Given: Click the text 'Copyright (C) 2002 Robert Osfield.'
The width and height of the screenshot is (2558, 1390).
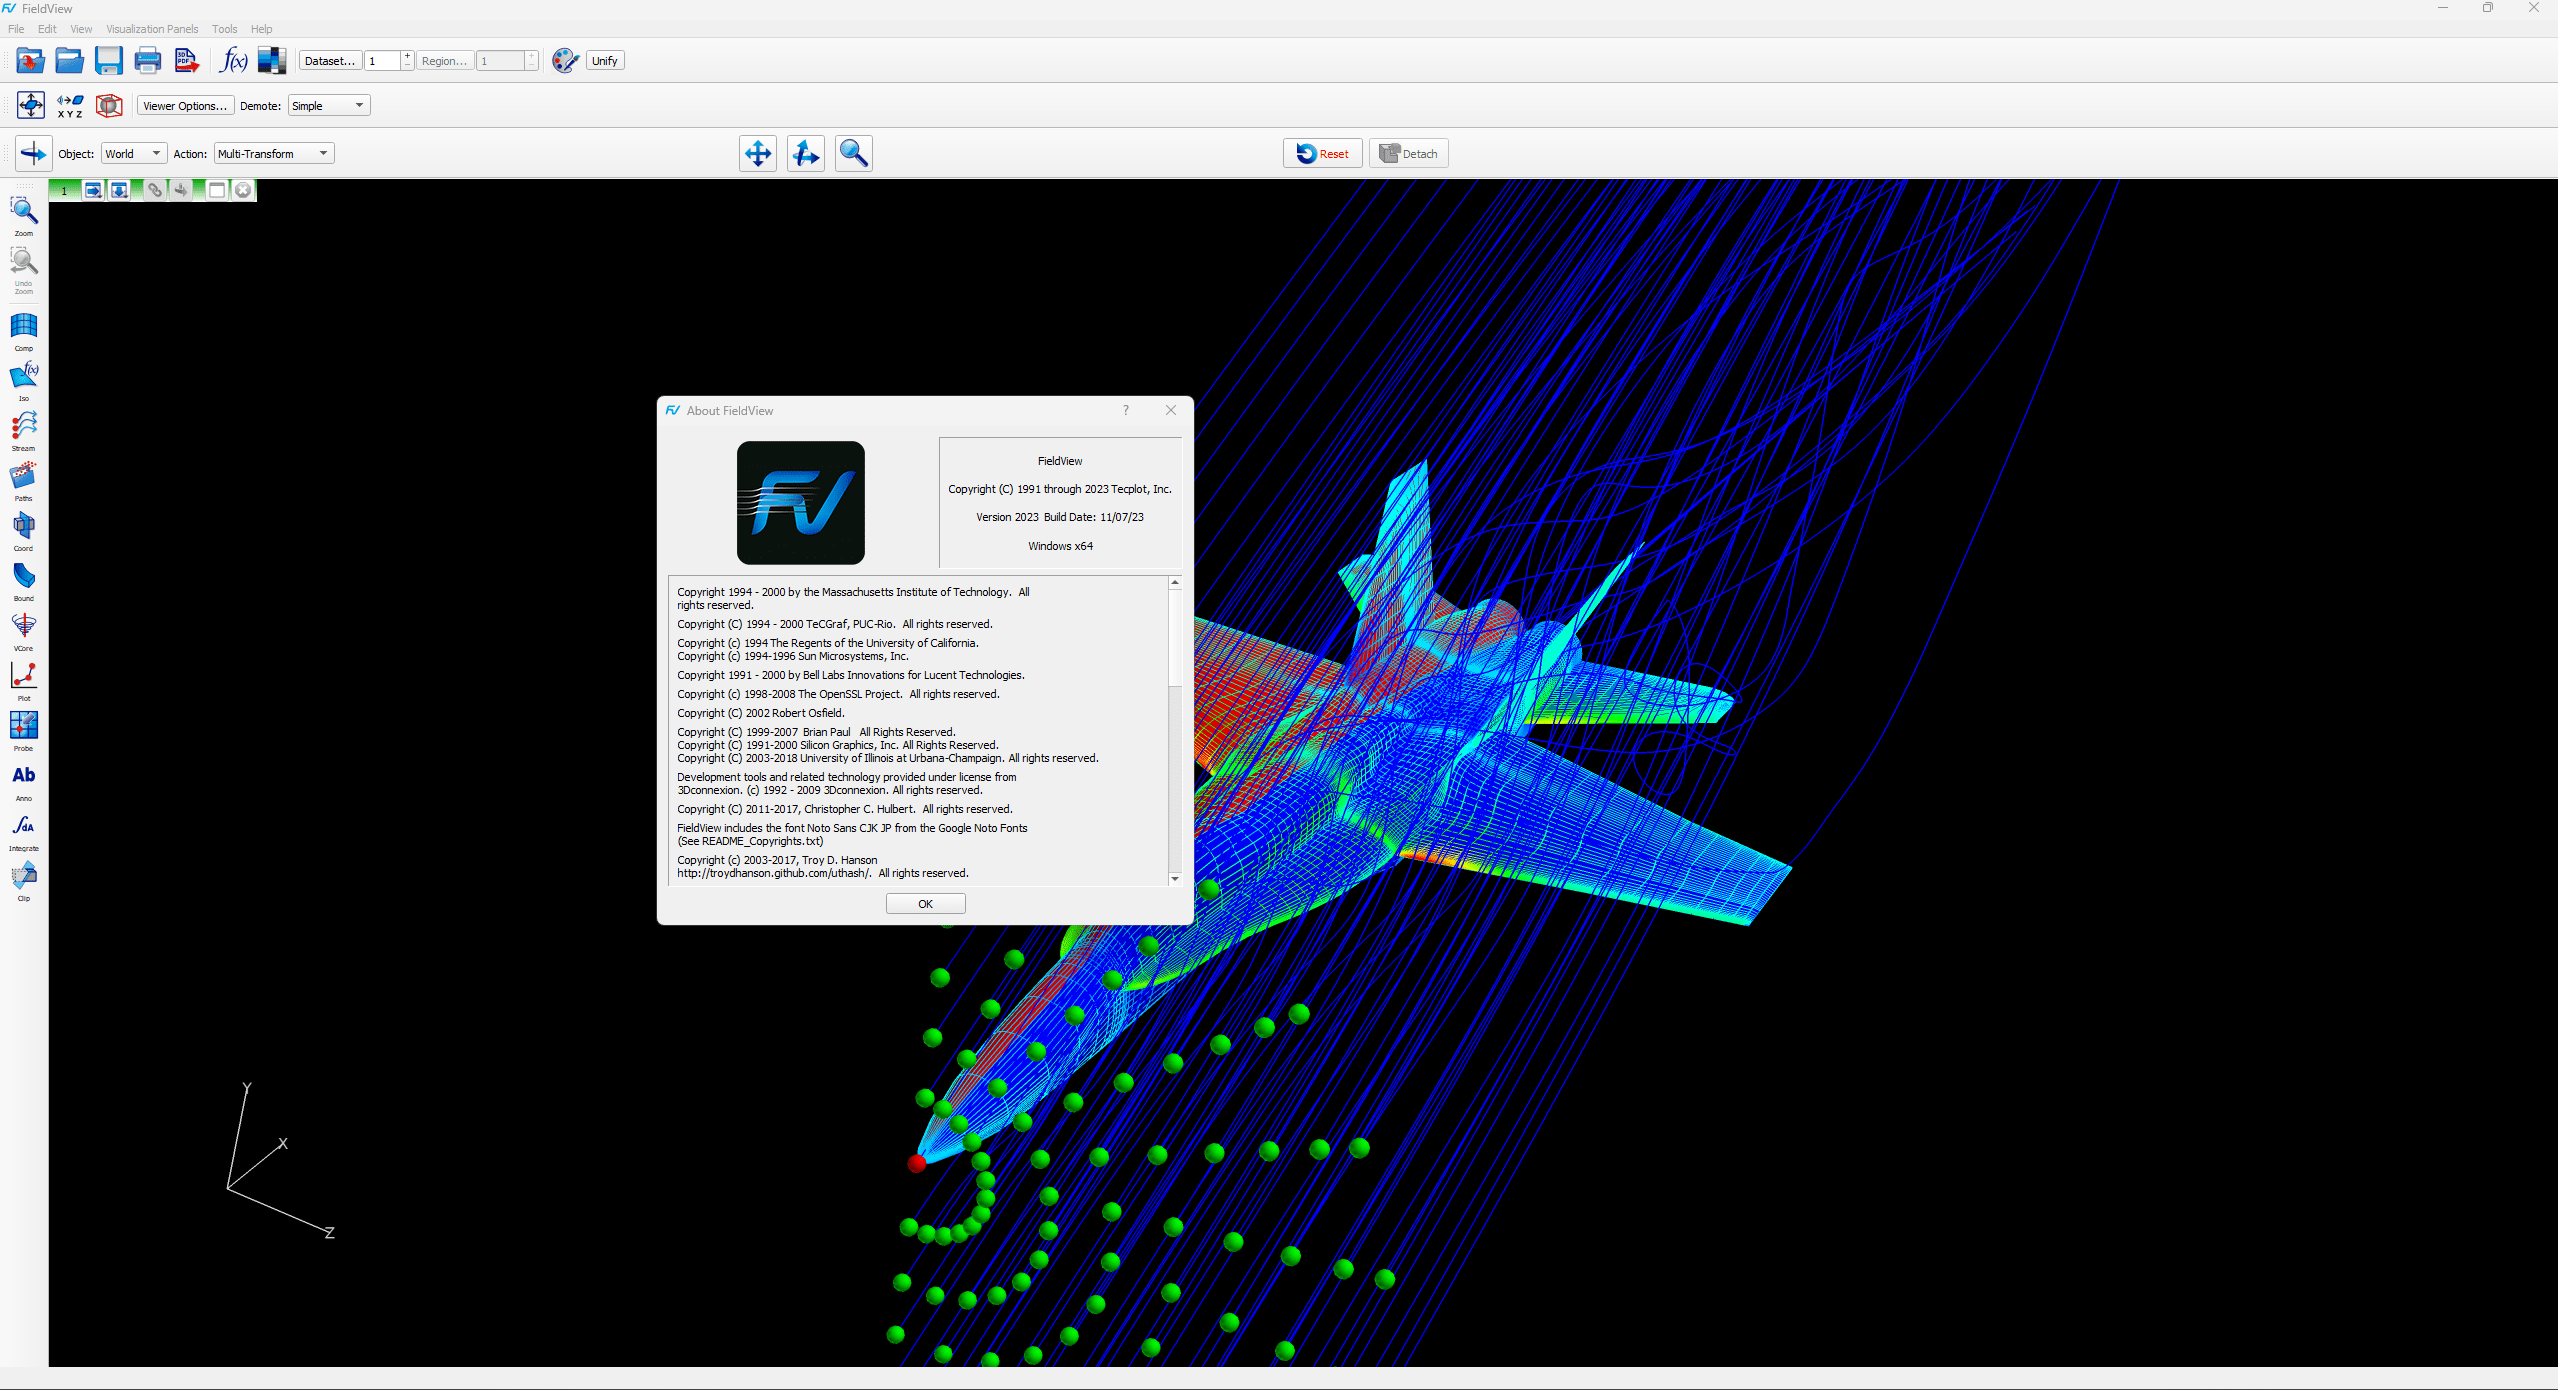Looking at the screenshot, I should click(x=761, y=714).
